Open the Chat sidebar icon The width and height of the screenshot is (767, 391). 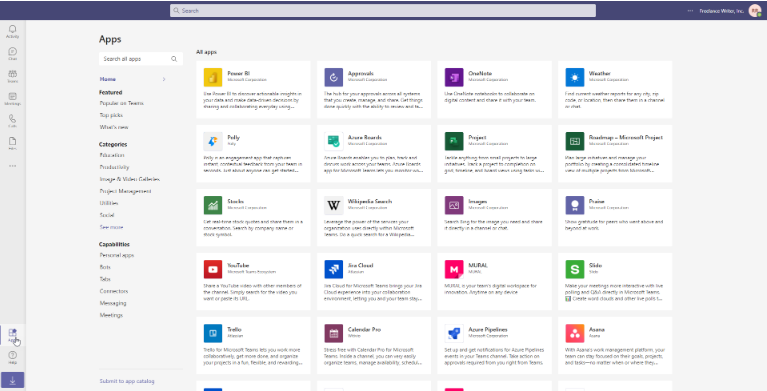coord(13,52)
